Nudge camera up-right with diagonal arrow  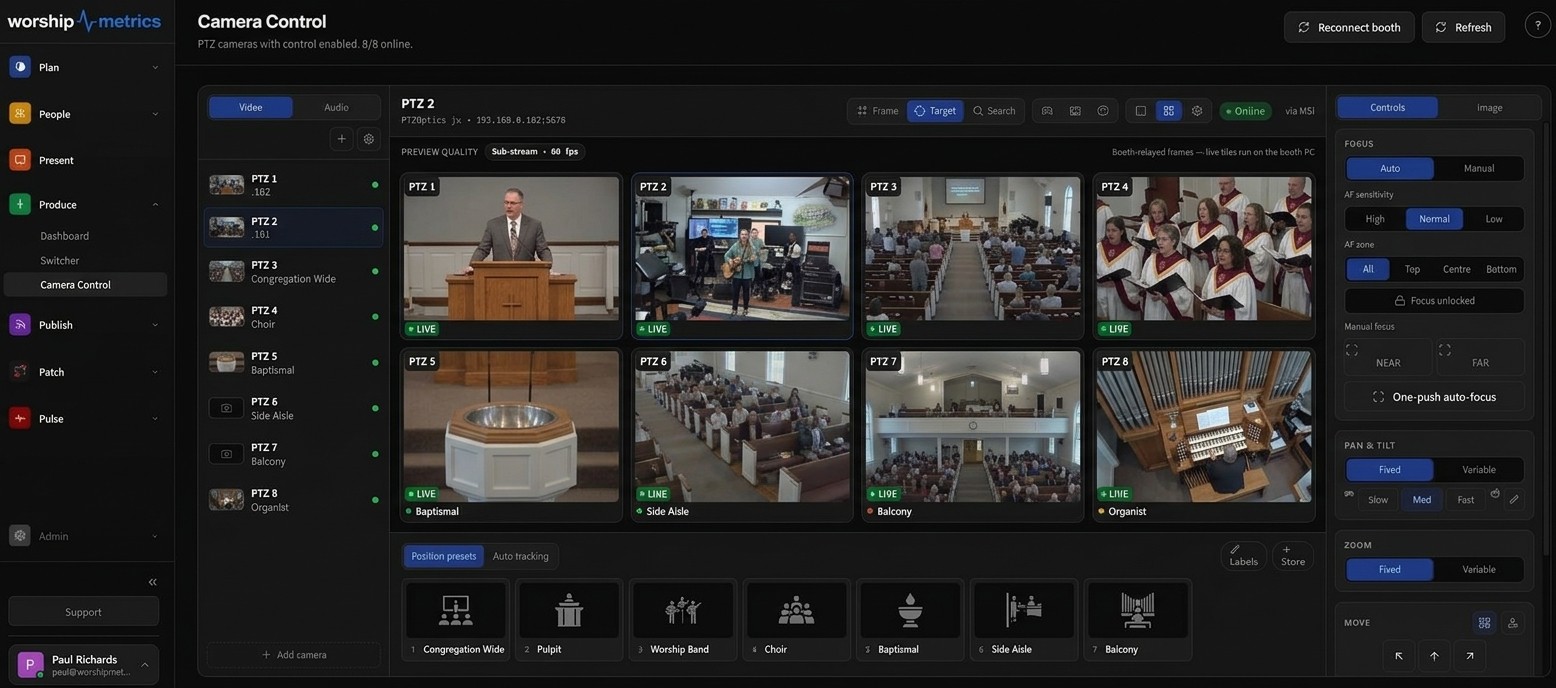1470,656
